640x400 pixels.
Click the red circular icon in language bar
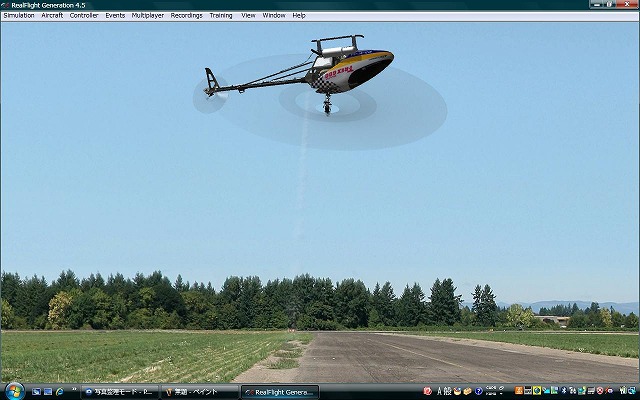[x=428, y=391]
